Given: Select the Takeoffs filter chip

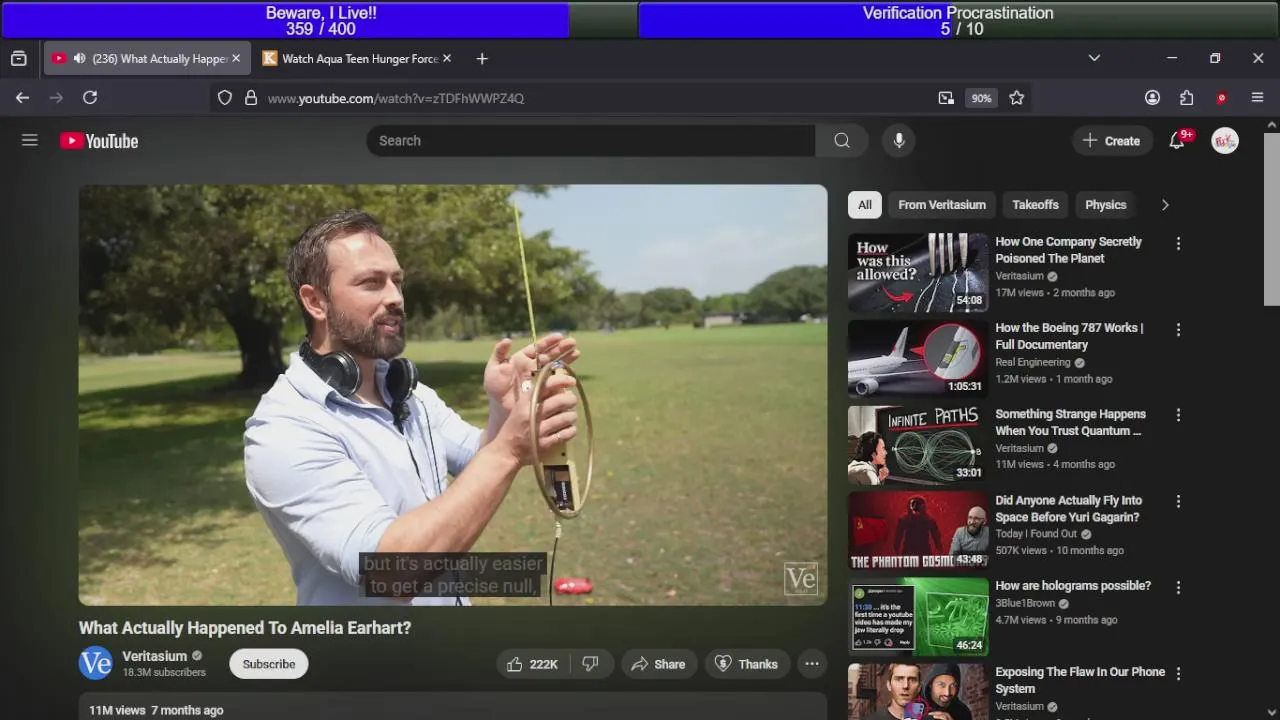Looking at the screenshot, I should tap(1035, 205).
